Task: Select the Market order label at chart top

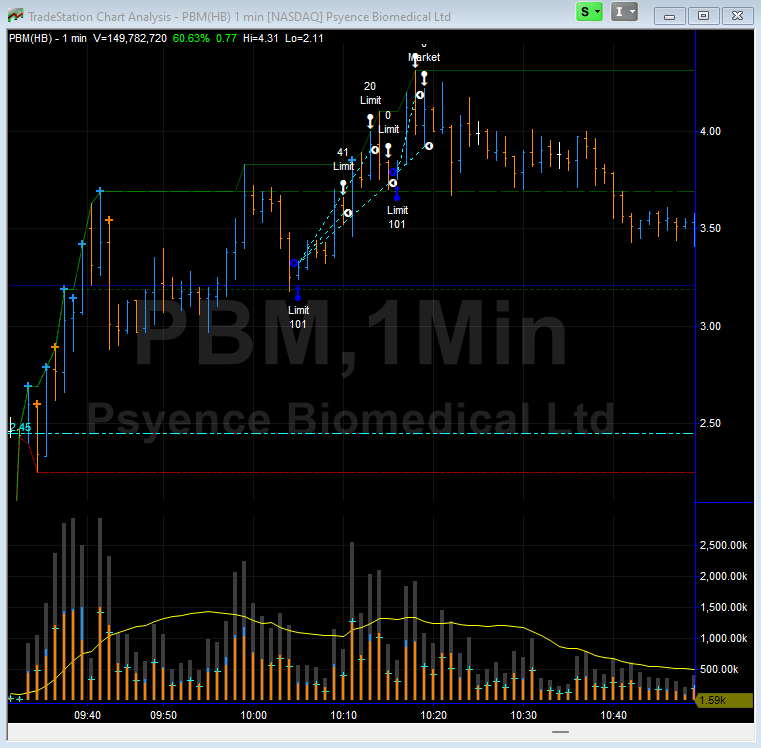Action: coord(424,57)
